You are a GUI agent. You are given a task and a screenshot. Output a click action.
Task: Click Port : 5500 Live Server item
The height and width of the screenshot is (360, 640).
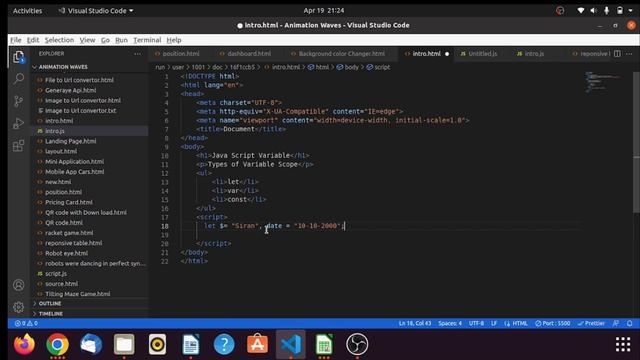click(x=553, y=323)
